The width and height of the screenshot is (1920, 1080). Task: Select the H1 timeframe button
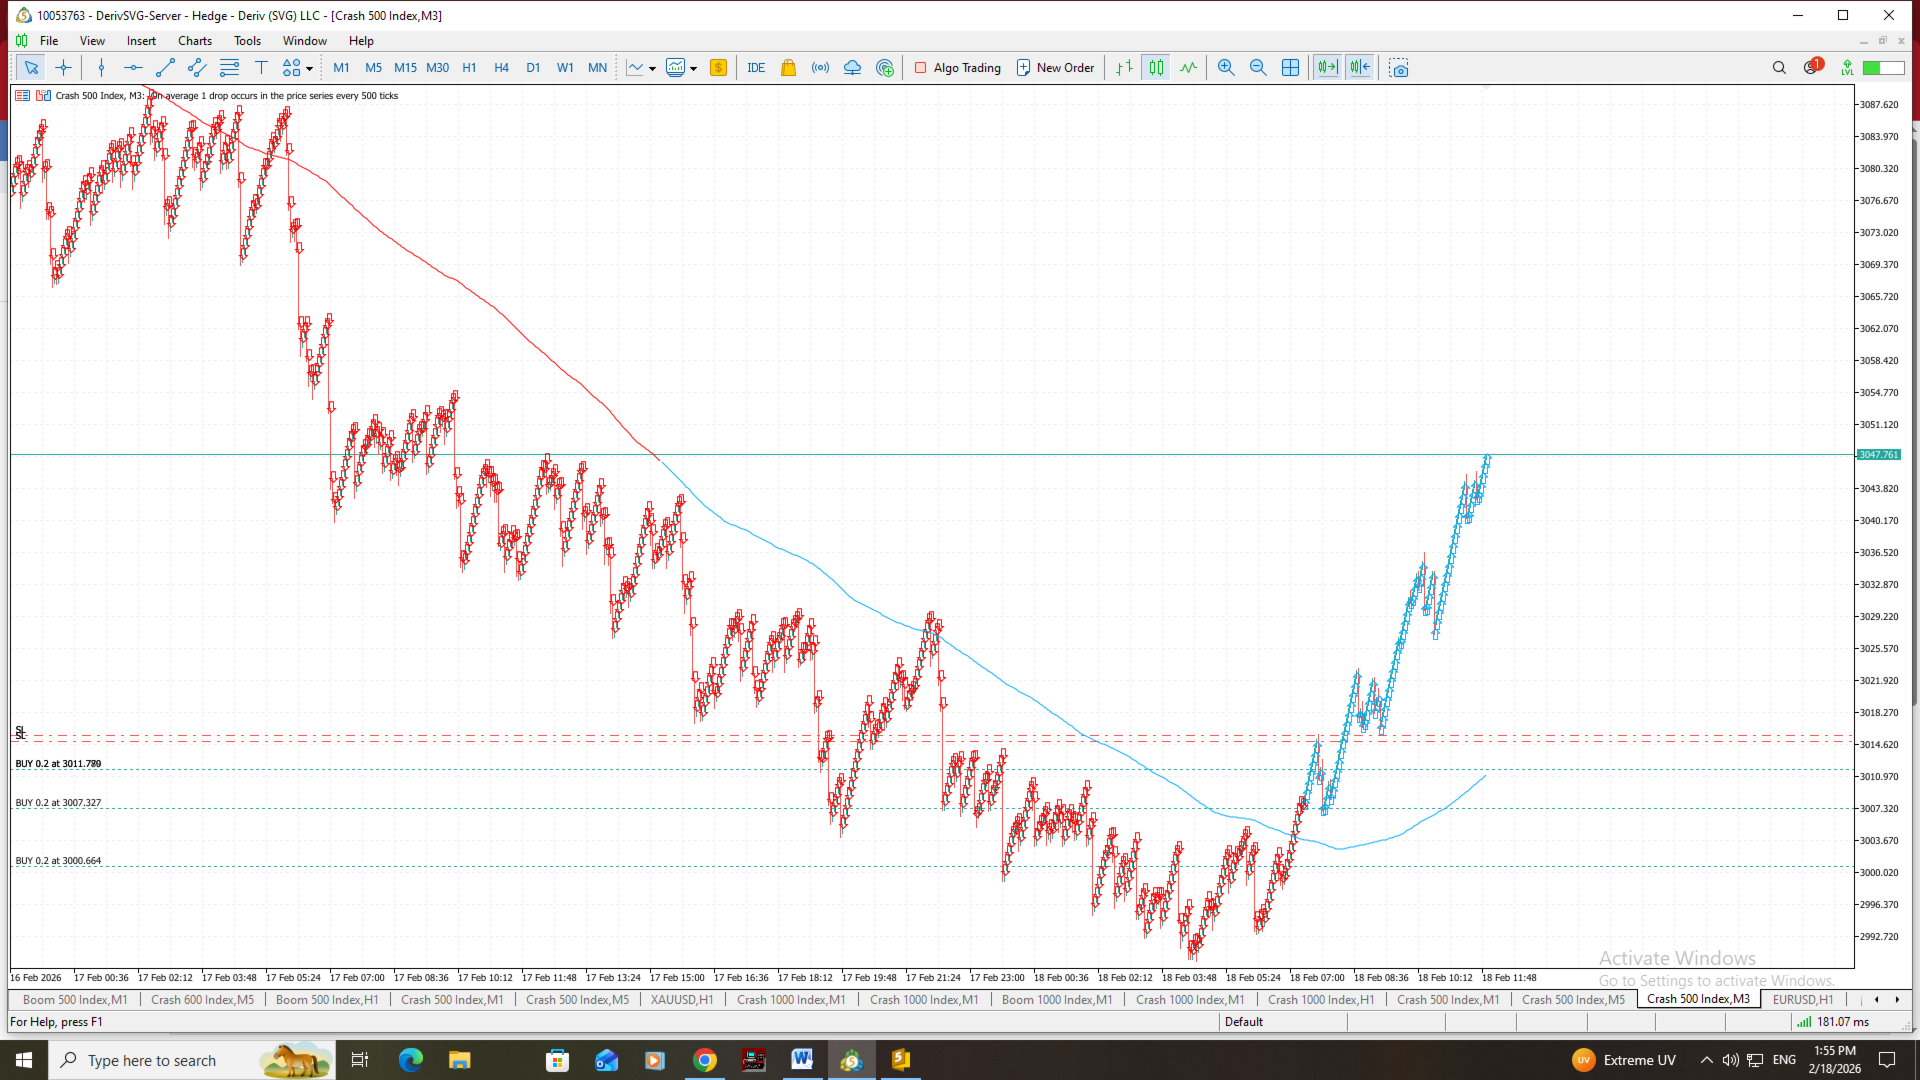click(469, 68)
